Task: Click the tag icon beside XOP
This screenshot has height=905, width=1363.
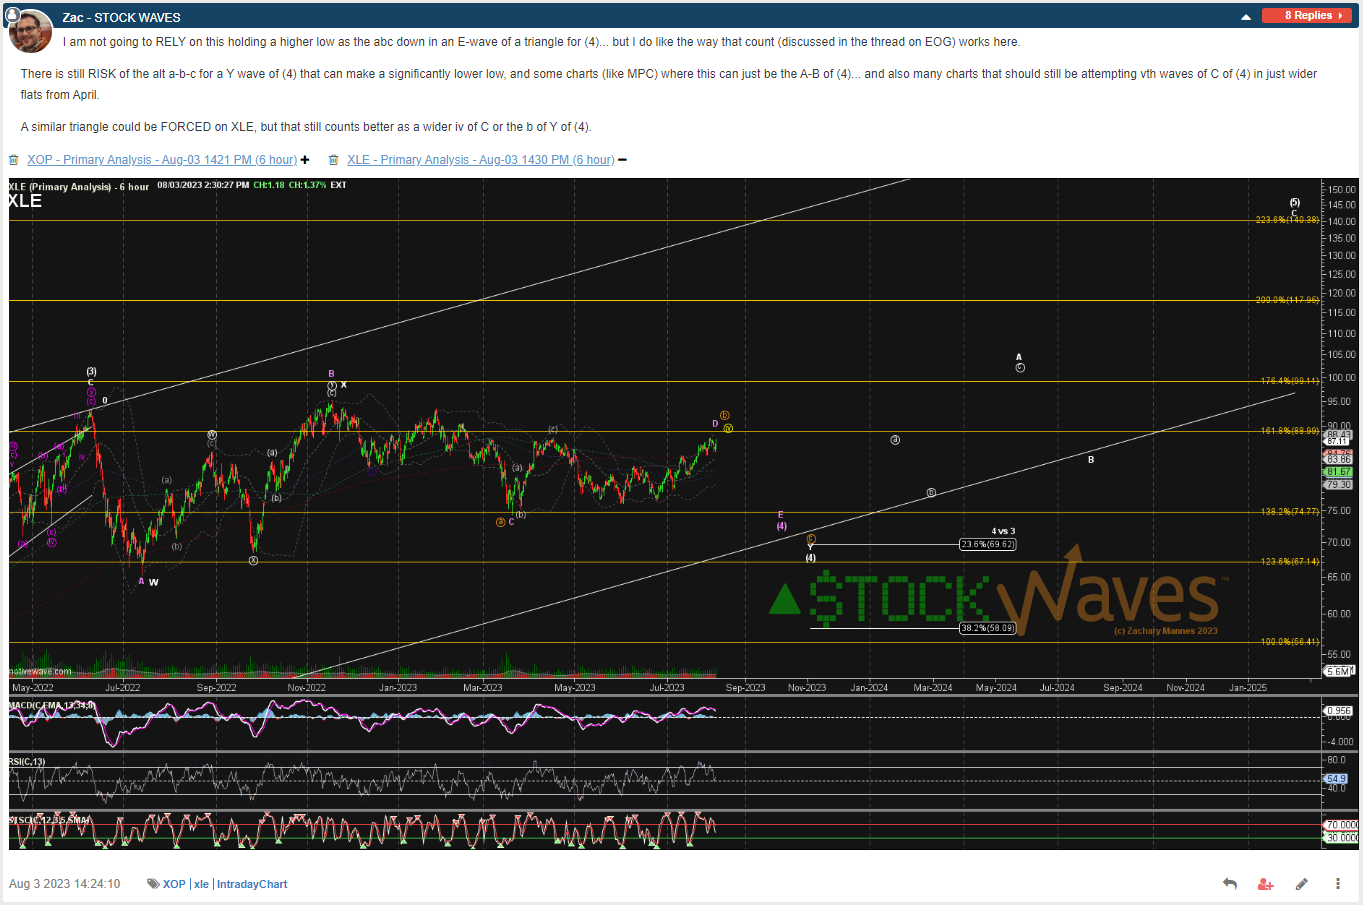Action: [x=153, y=884]
